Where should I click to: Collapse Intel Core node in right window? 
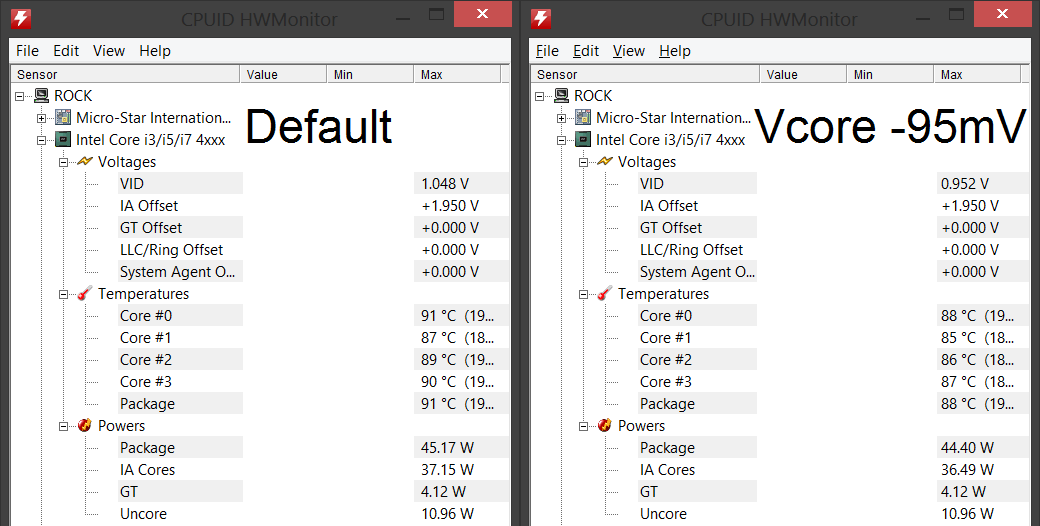562,140
